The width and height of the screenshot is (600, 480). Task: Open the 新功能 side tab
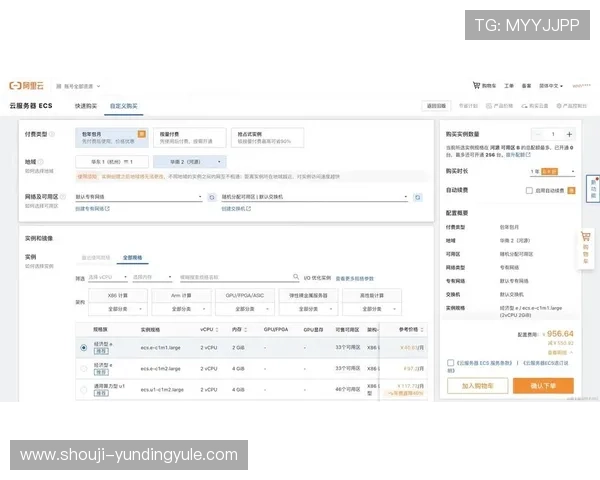(x=593, y=189)
